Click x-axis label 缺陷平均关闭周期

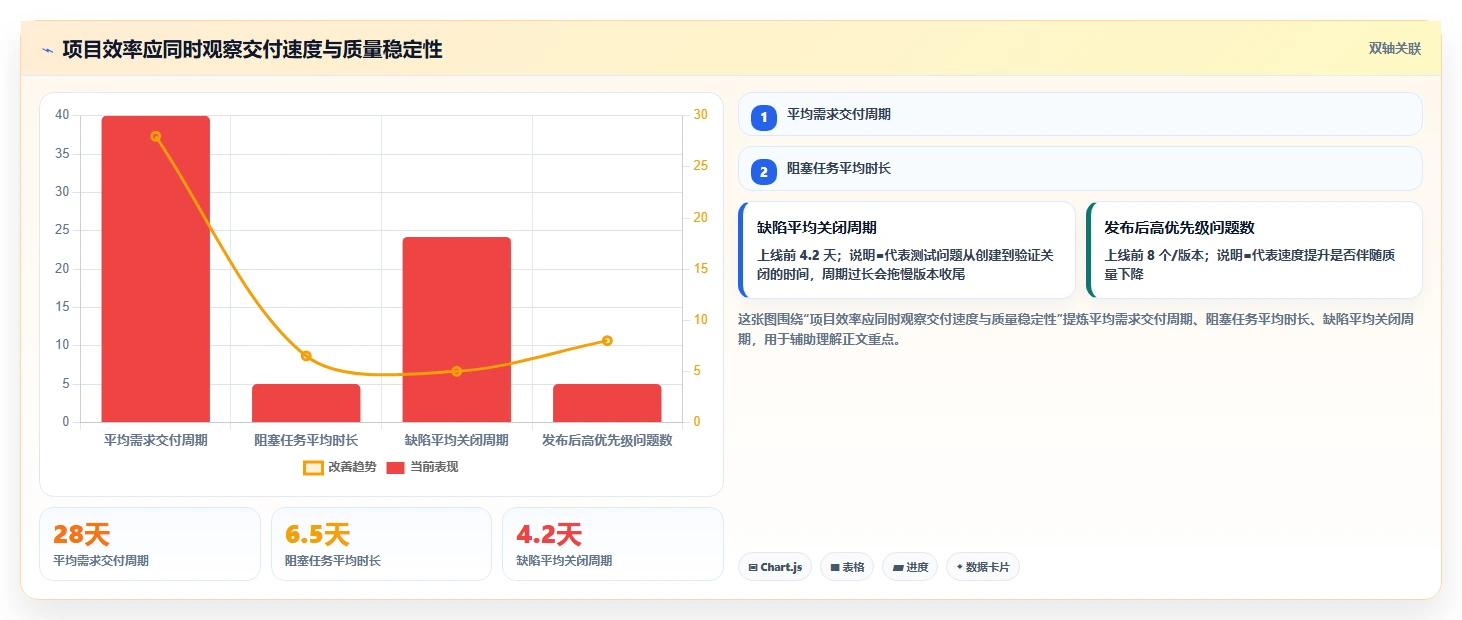pyautogui.click(x=457, y=440)
